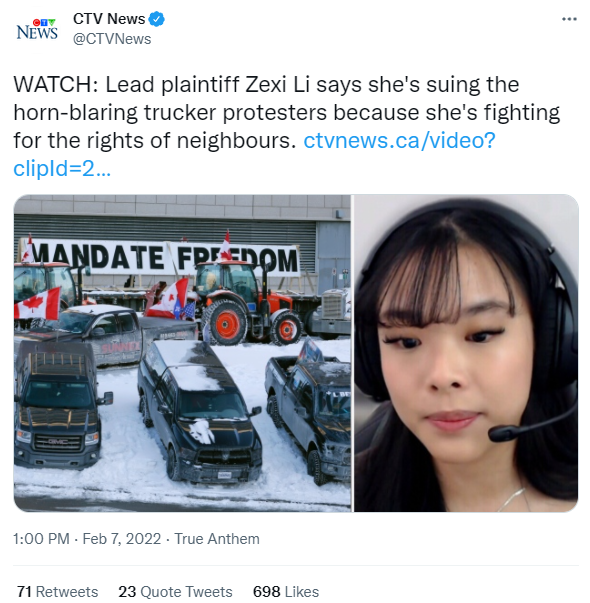590x603 pixels.
Task: Click the blue verified badge
Action: tap(157, 19)
